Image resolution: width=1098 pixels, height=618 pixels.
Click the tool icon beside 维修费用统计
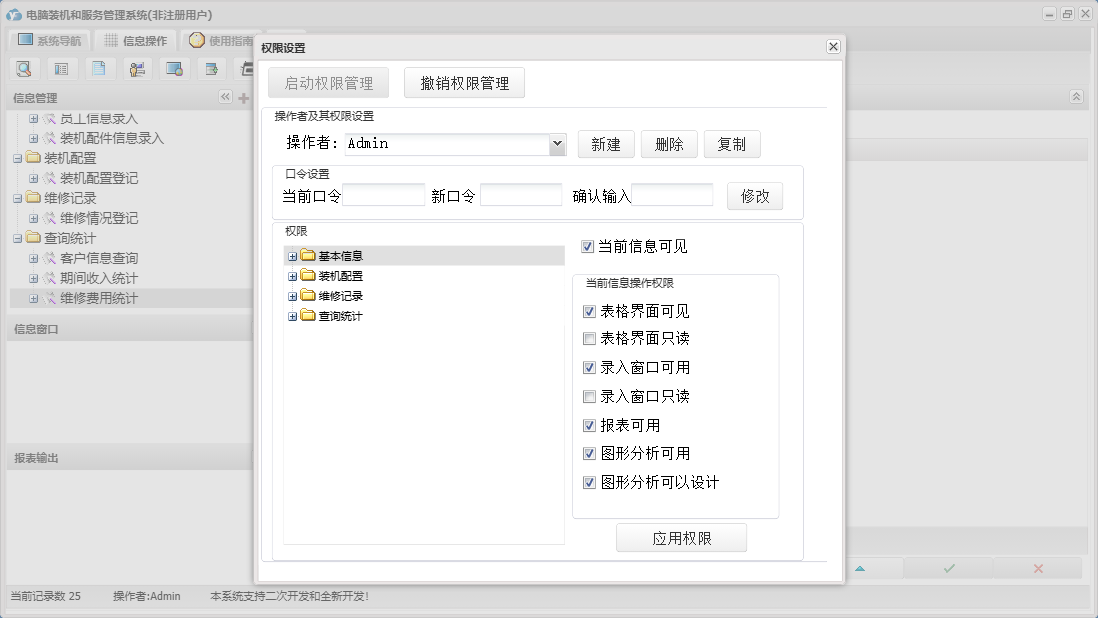[x=50, y=298]
